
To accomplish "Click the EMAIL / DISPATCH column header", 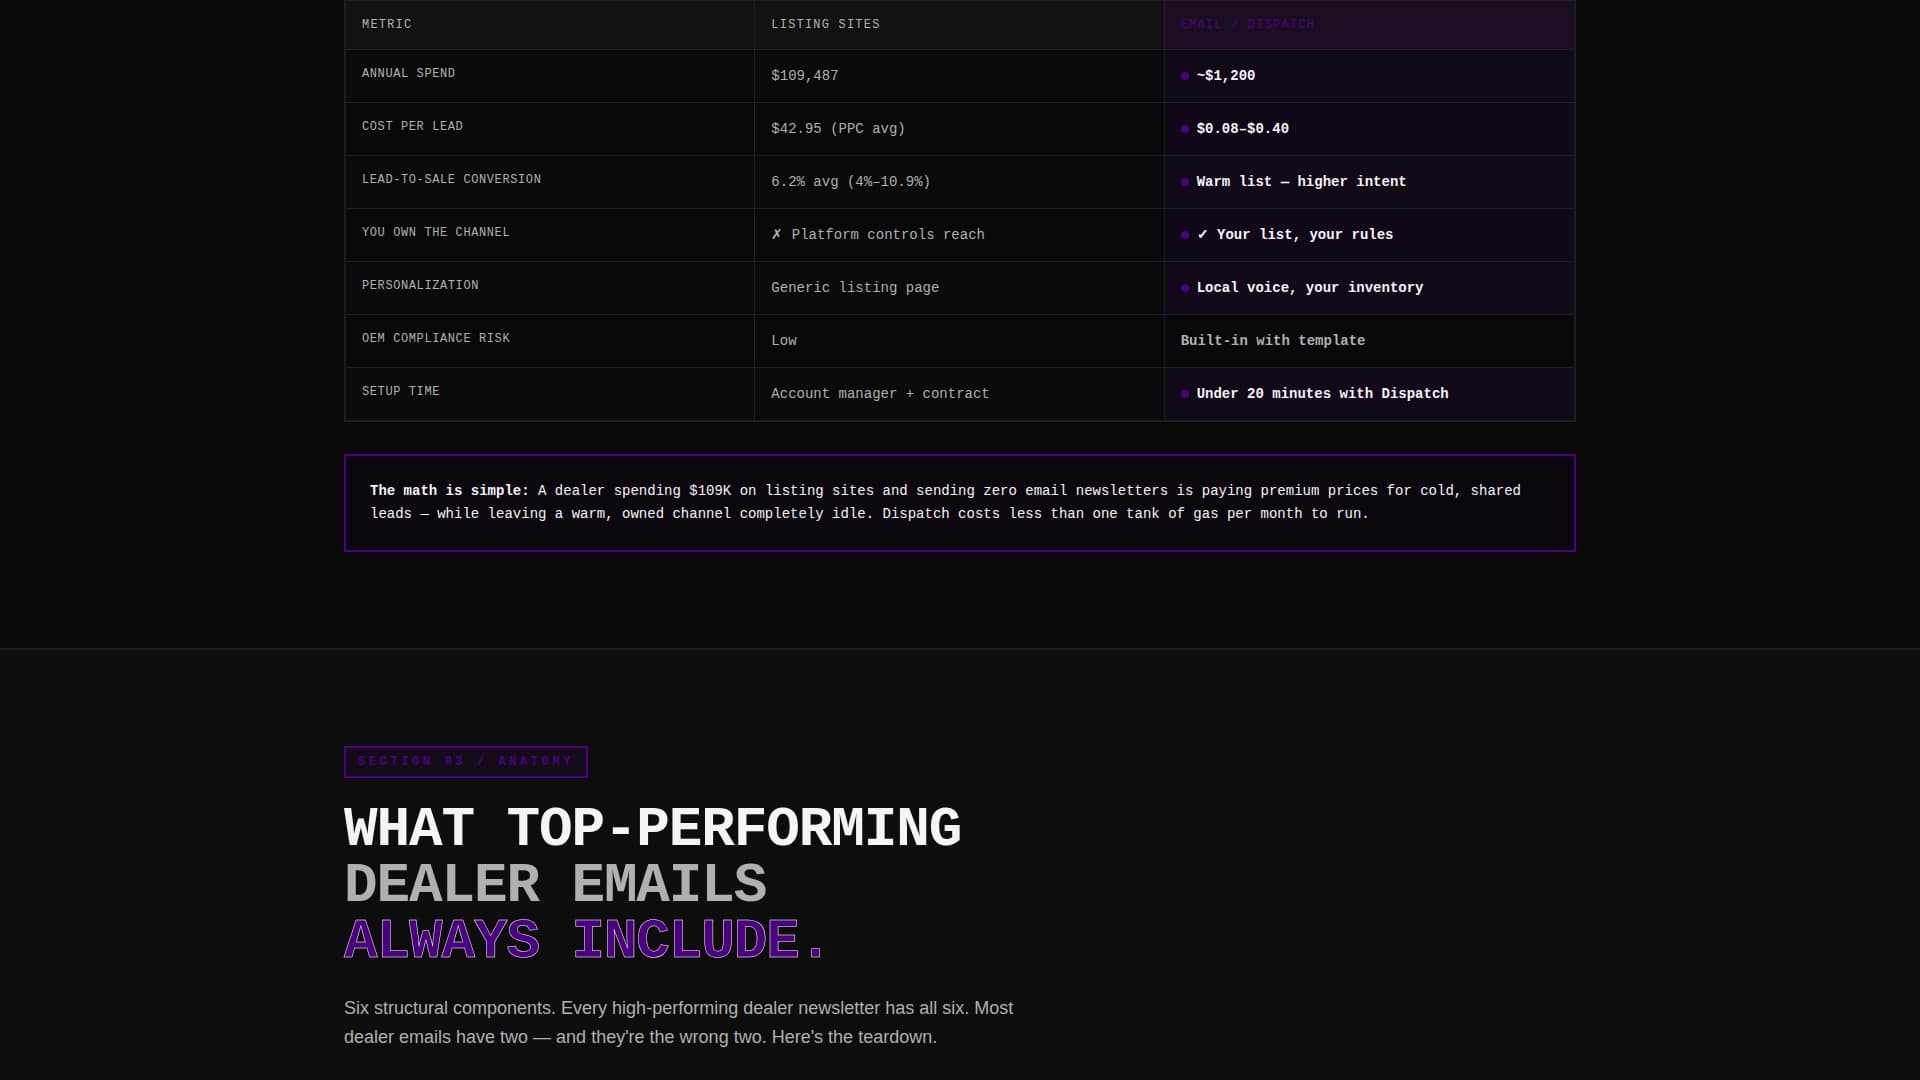I will (x=1247, y=24).
